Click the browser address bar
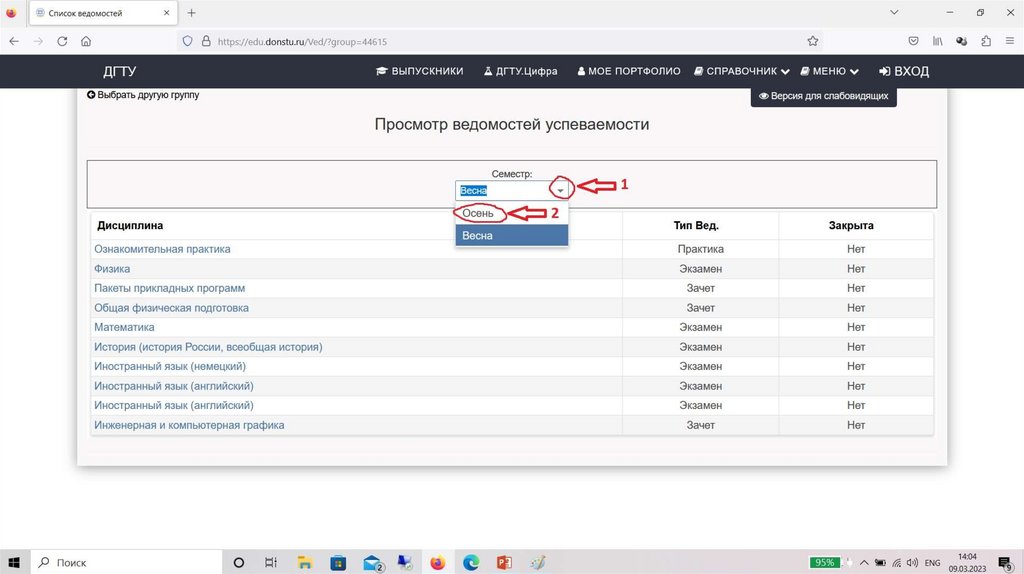The image size is (1024, 574). [500, 42]
